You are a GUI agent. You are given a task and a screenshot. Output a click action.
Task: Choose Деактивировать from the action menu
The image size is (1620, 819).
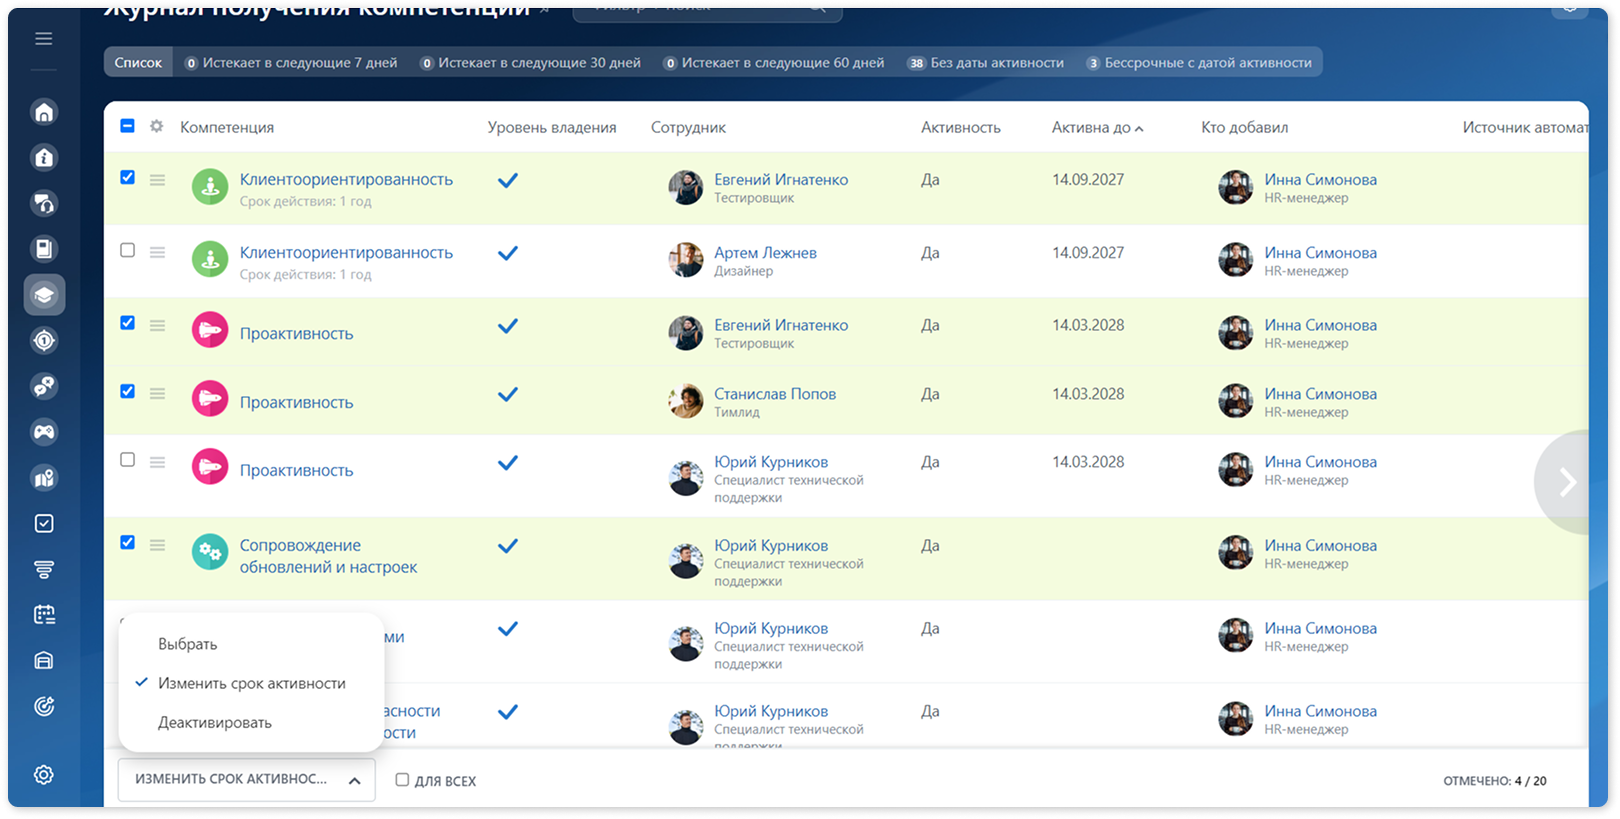click(x=215, y=722)
